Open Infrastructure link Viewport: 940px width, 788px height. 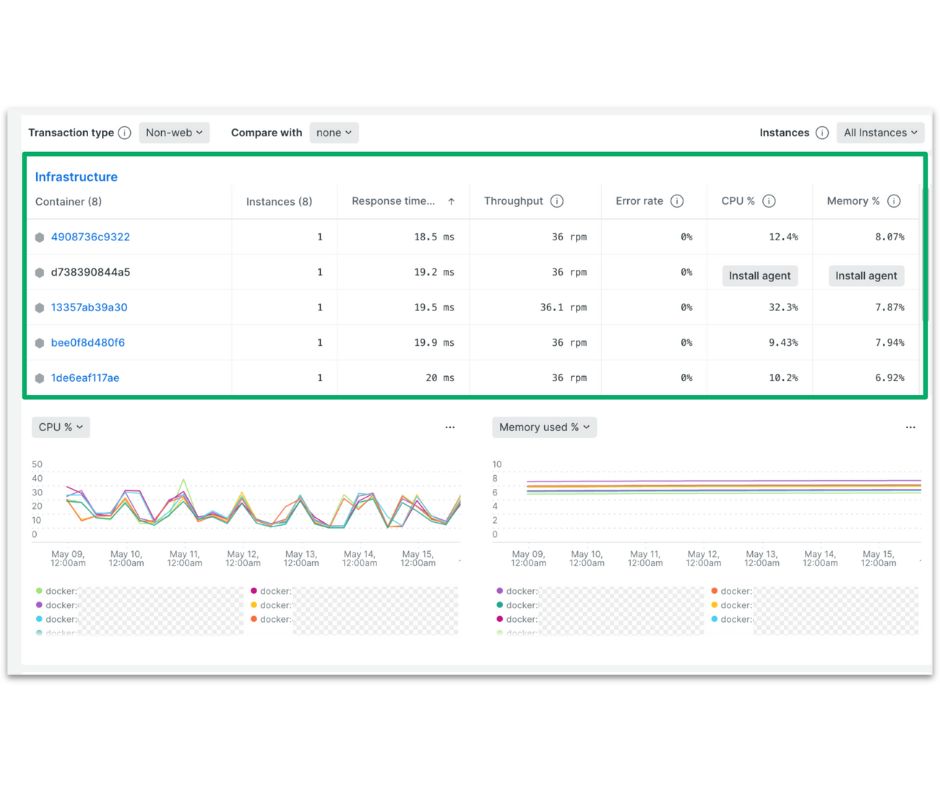coord(76,177)
